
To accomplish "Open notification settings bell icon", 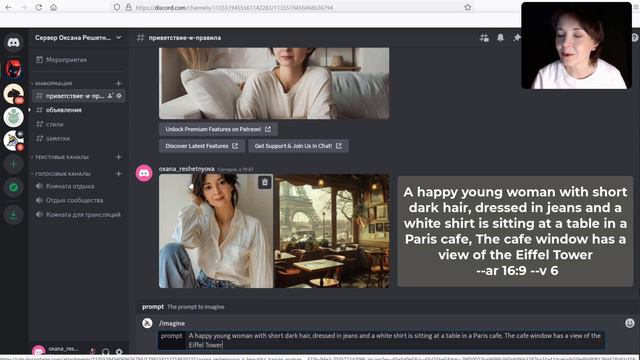I will click(x=500, y=38).
